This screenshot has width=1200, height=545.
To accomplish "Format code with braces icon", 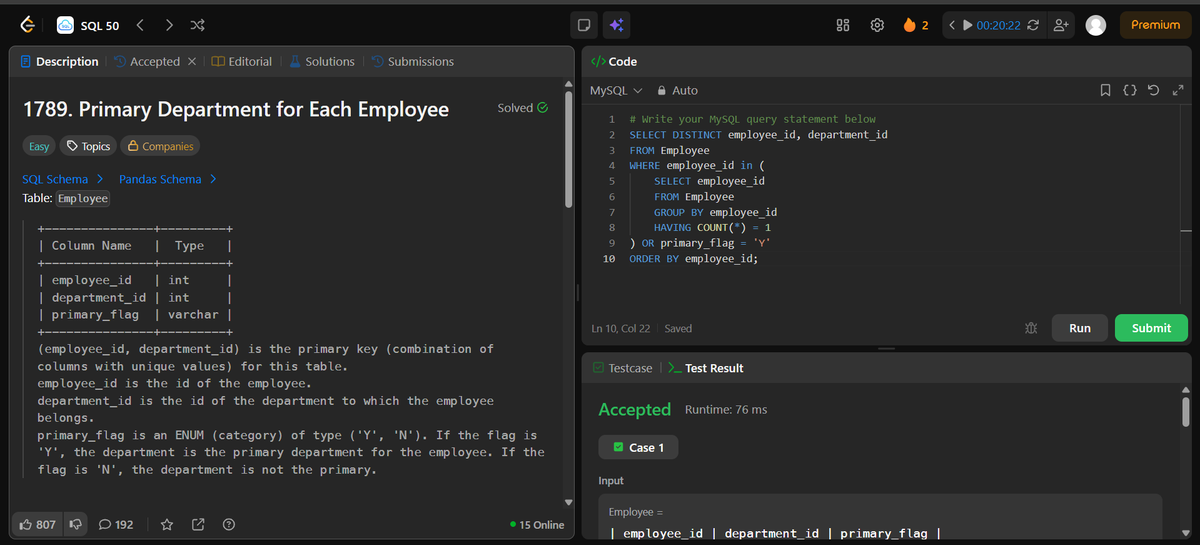I will [x=1129, y=91].
